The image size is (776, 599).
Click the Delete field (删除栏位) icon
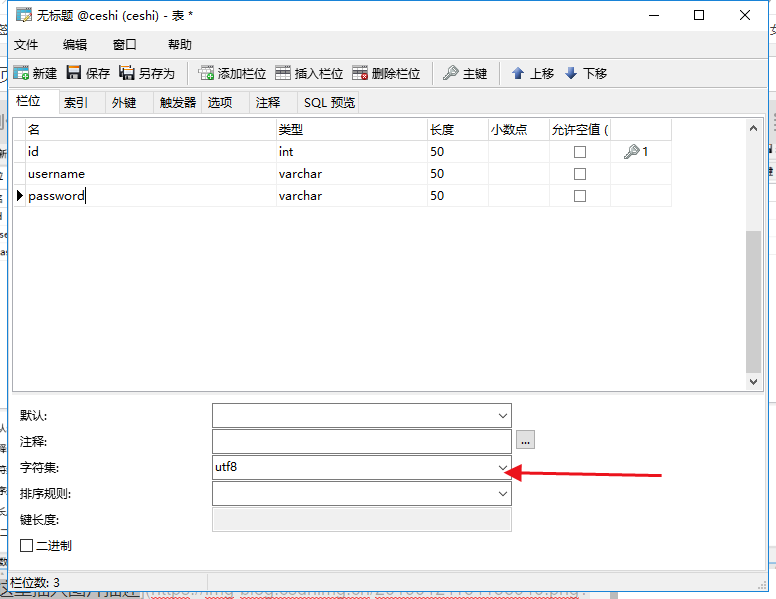tap(360, 73)
